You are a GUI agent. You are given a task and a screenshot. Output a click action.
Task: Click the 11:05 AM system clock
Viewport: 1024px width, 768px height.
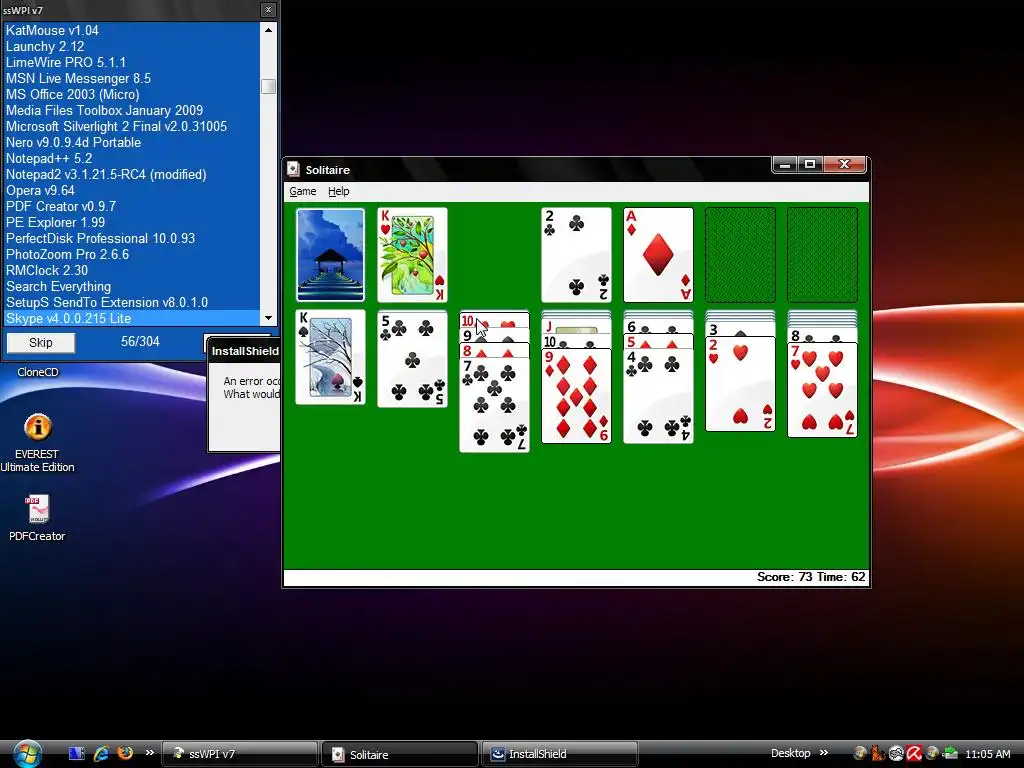[x=987, y=754]
